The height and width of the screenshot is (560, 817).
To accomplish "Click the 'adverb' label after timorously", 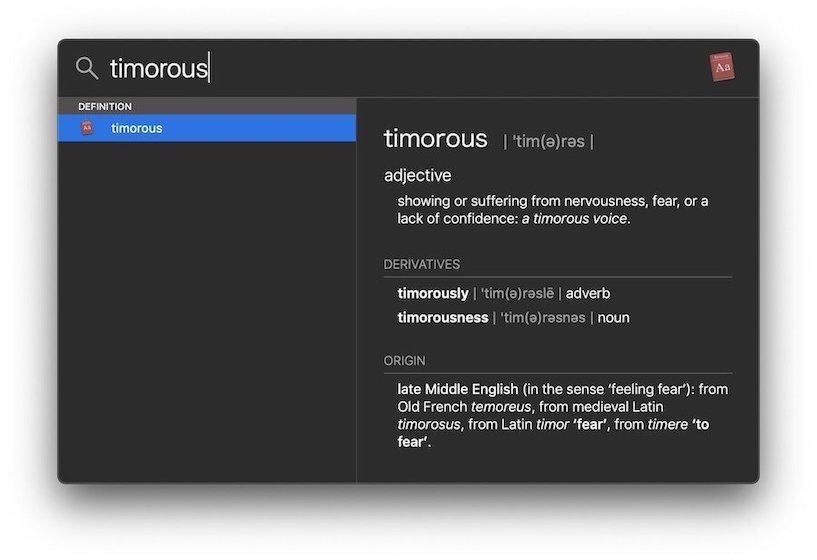I will [588, 293].
